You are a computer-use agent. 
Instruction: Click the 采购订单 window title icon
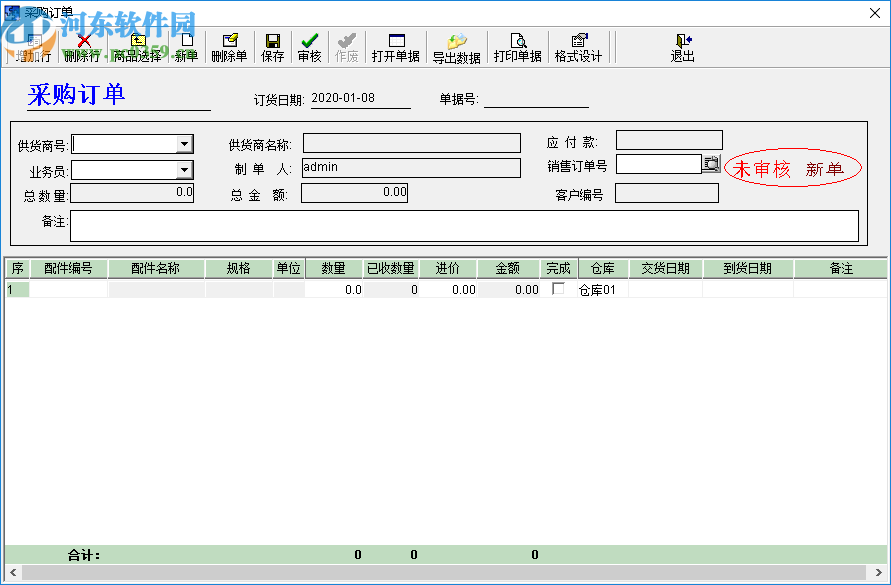tap(11, 13)
